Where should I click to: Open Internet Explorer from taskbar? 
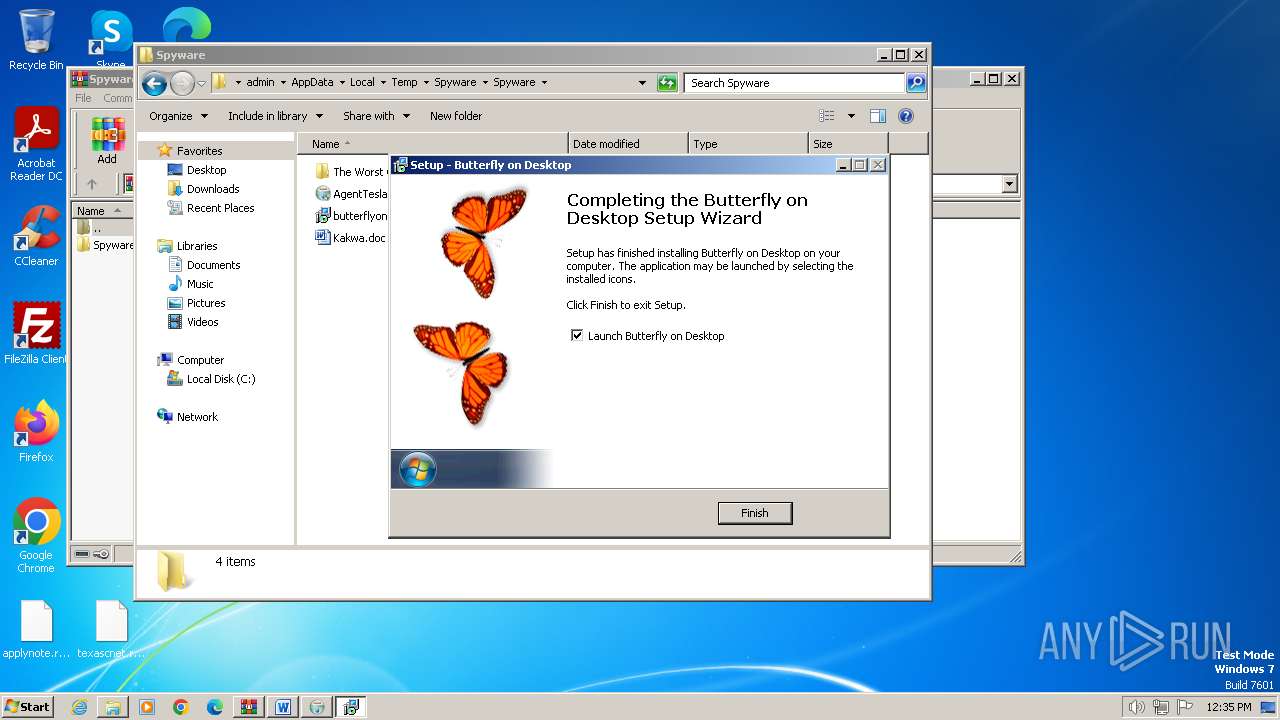coord(79,707)
